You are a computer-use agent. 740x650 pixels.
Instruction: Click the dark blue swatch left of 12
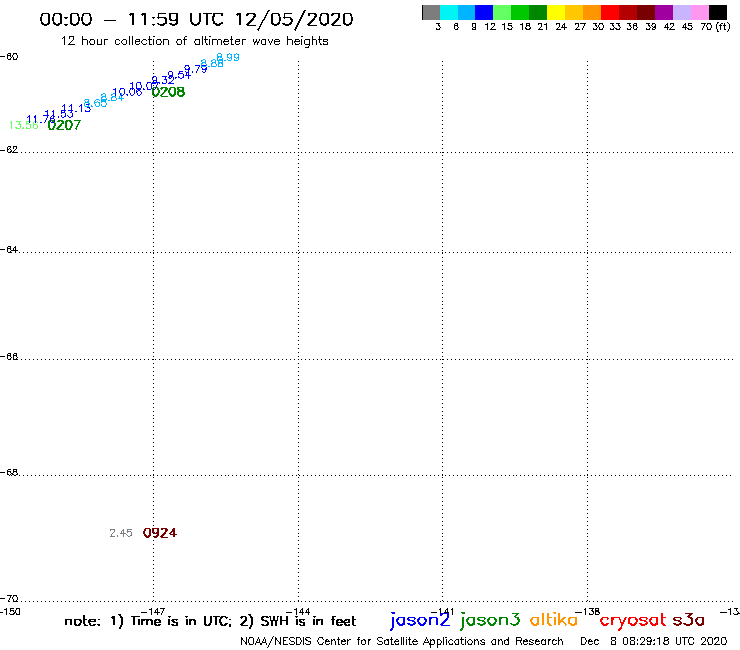tap(485, 13)
